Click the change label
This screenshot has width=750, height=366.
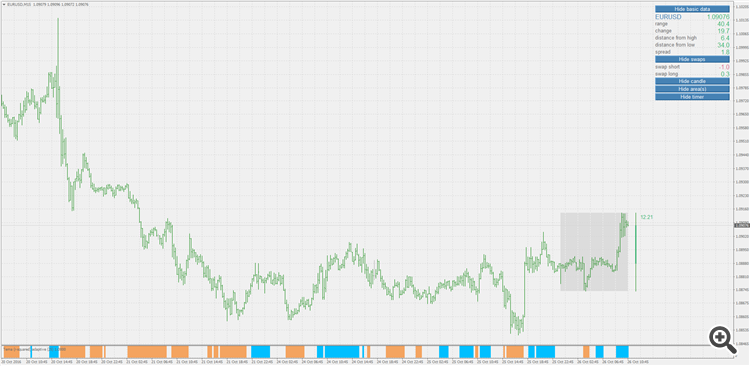tap(663, 31)
